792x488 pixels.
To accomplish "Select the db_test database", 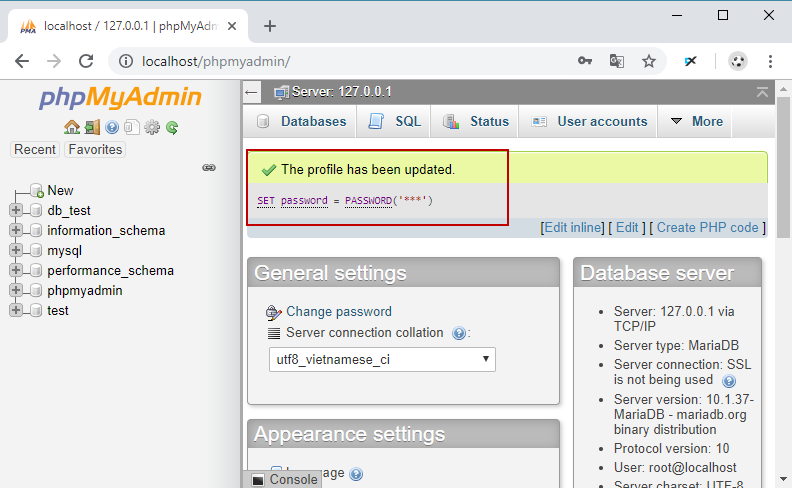I will tap(69, 210).
